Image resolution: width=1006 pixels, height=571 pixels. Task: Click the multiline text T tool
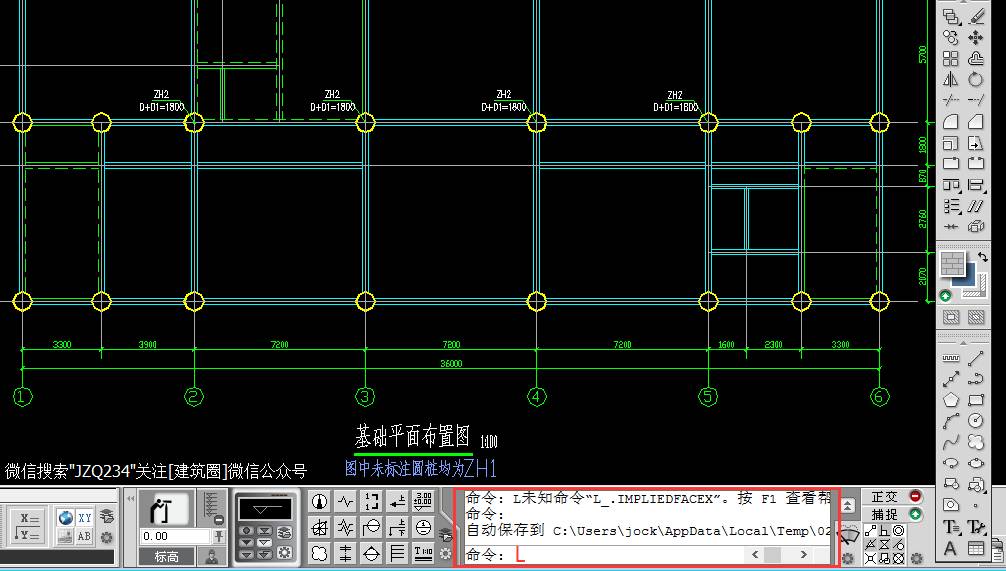951,527
